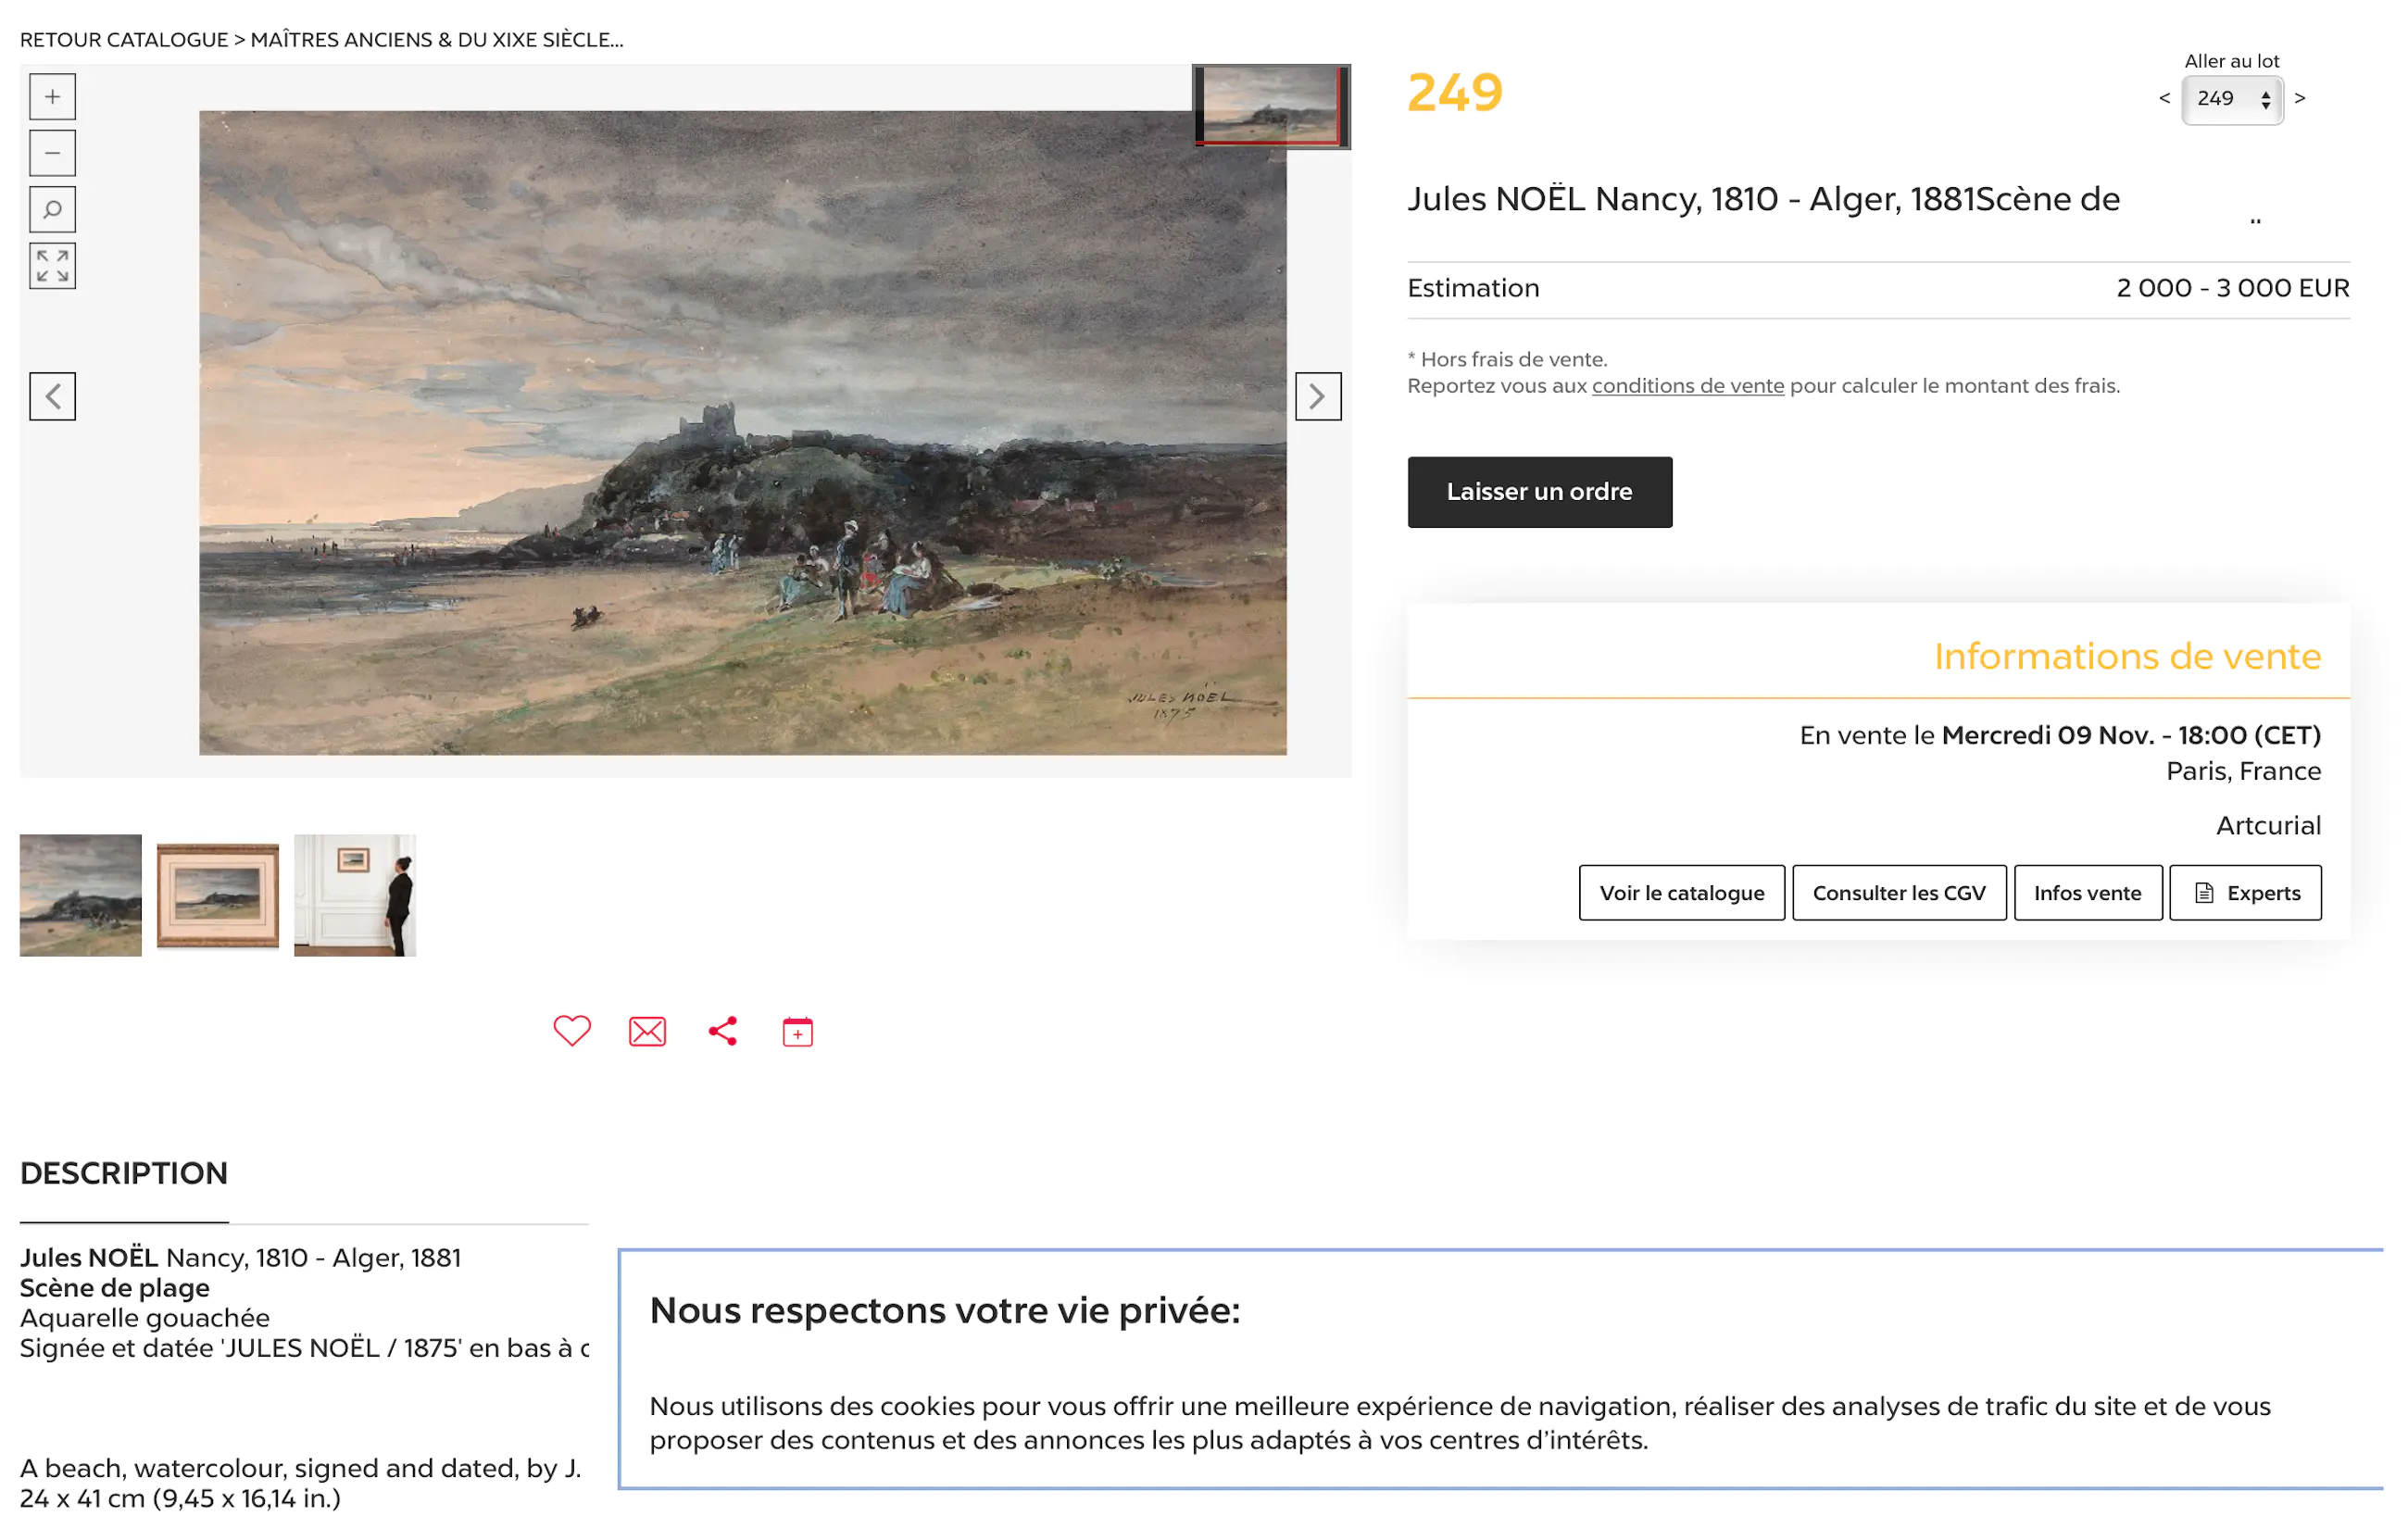Return to catalogue via breadcrumb link
The image size is (2408, 1528).
click(124, 40)
